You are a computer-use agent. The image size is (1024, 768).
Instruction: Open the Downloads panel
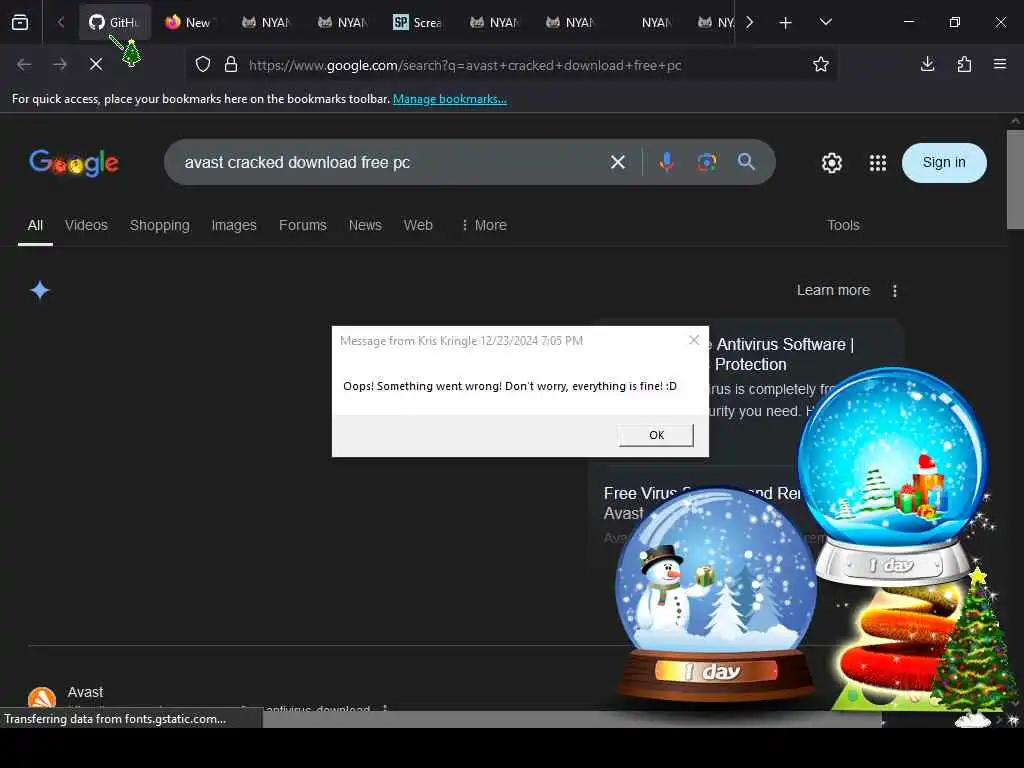click(x=927, y=64)
